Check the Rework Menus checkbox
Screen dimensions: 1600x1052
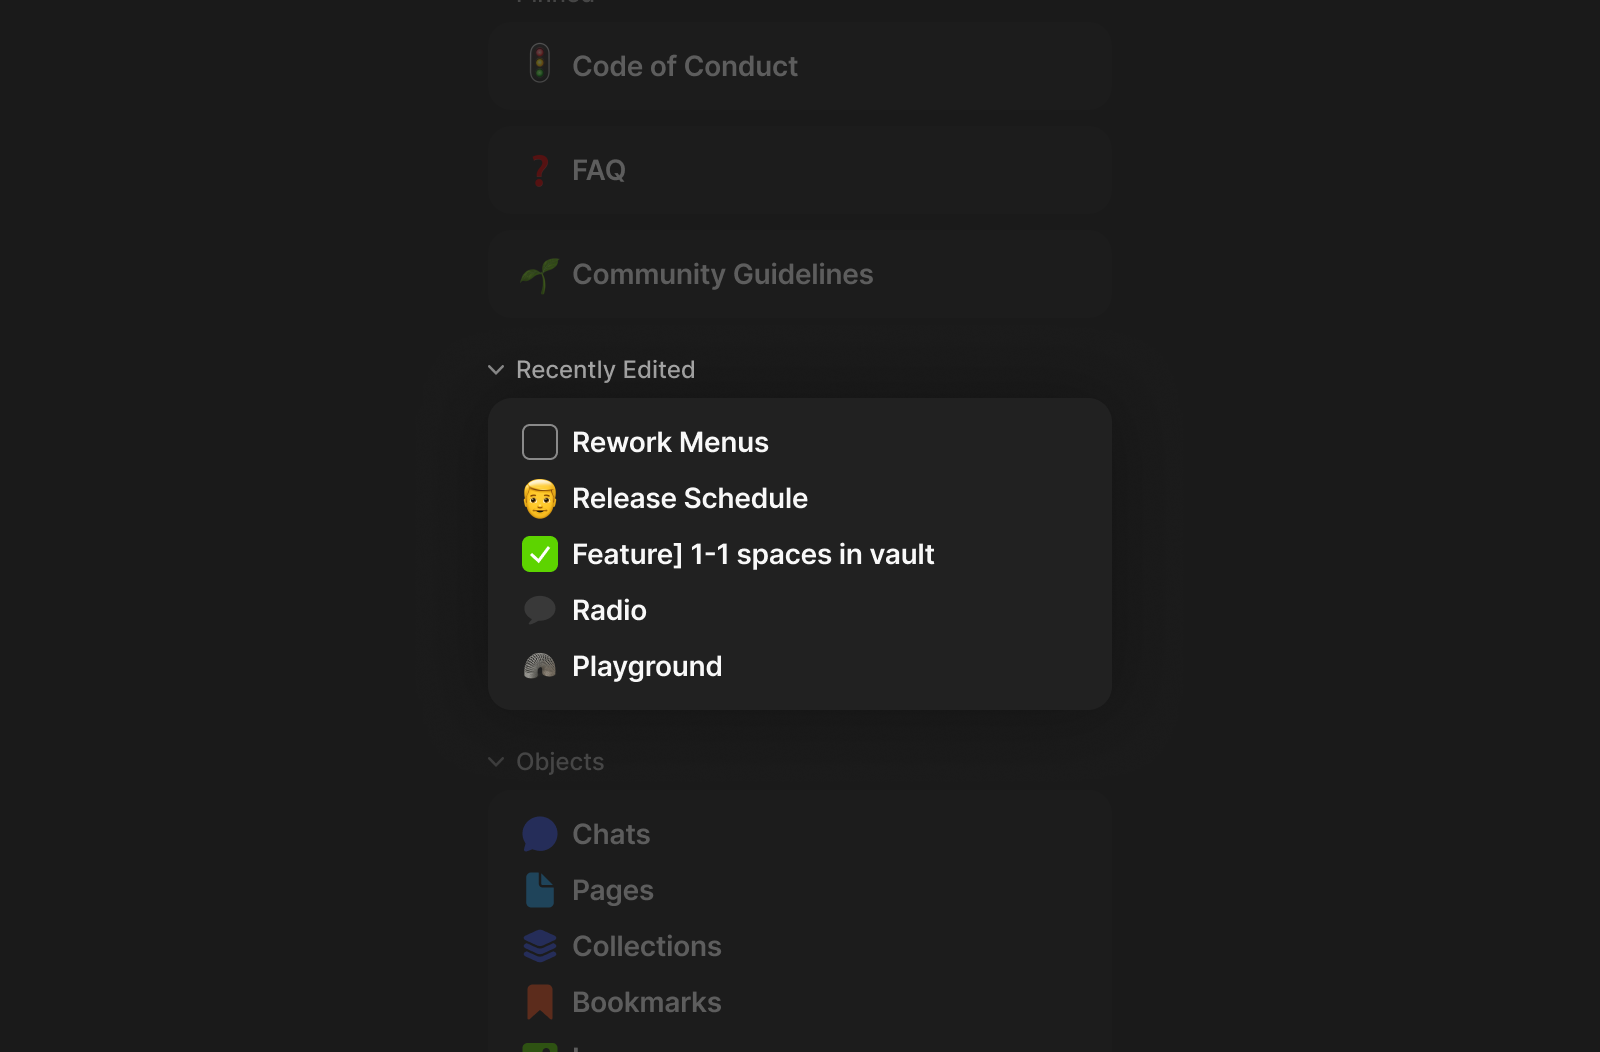click(540, 442)
